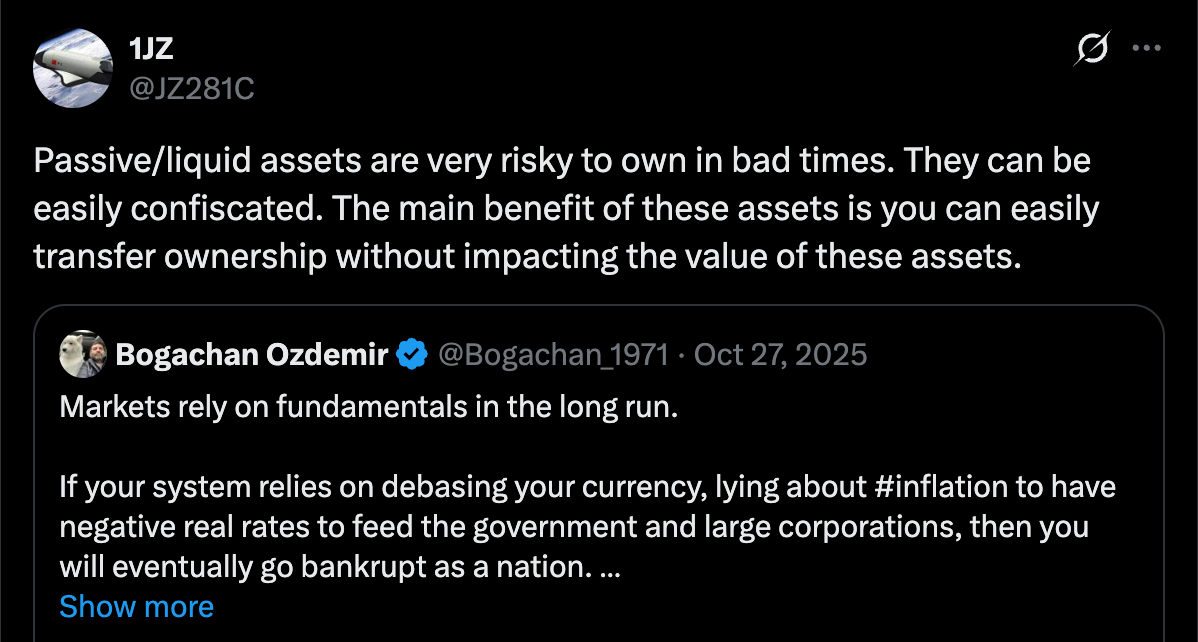Go to the @JZ281C handle profile
This screenshot has height=642, width=1198.
(x=192, y=88)
